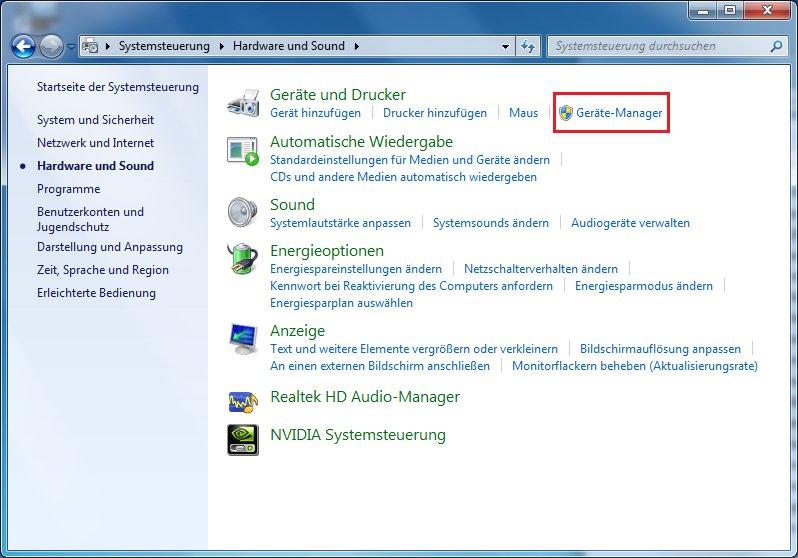Click Kennwort bei Reaktivierung des Computers anfordern
This screenshot has width=798, height=558.
[x=411, y=286]
